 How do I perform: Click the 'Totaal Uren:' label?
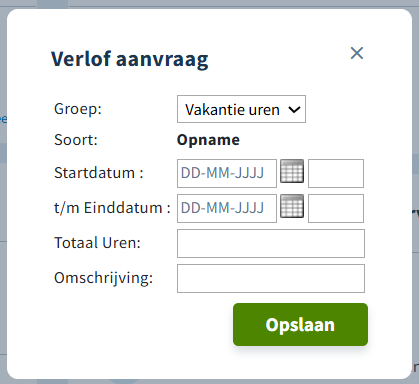click(x=97, y=243)
